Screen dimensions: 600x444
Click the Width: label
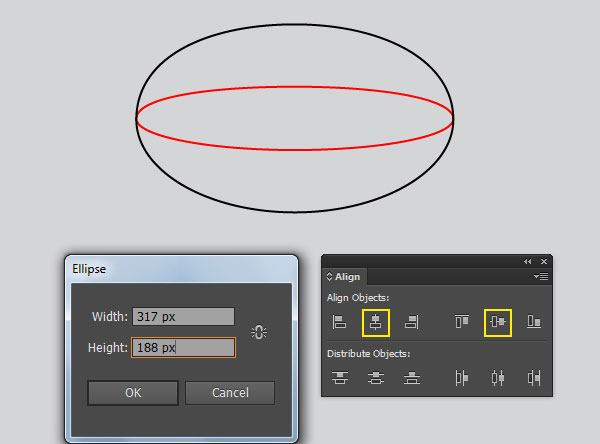pos(109,317)
